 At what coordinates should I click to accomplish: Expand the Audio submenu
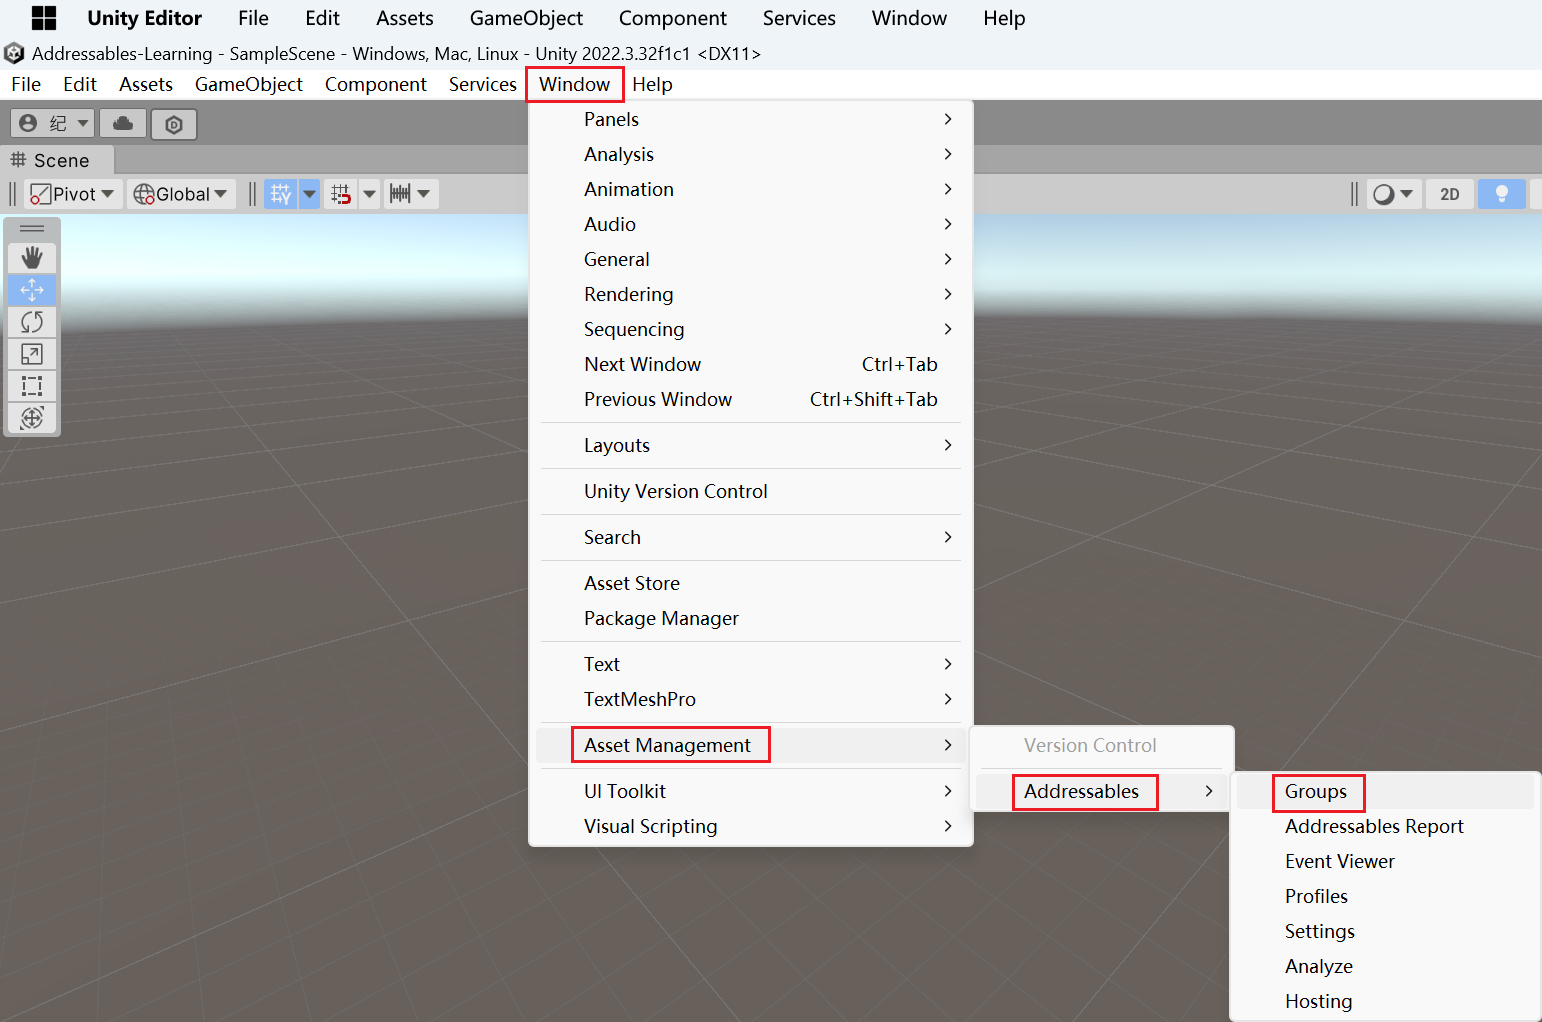(750, 224)
